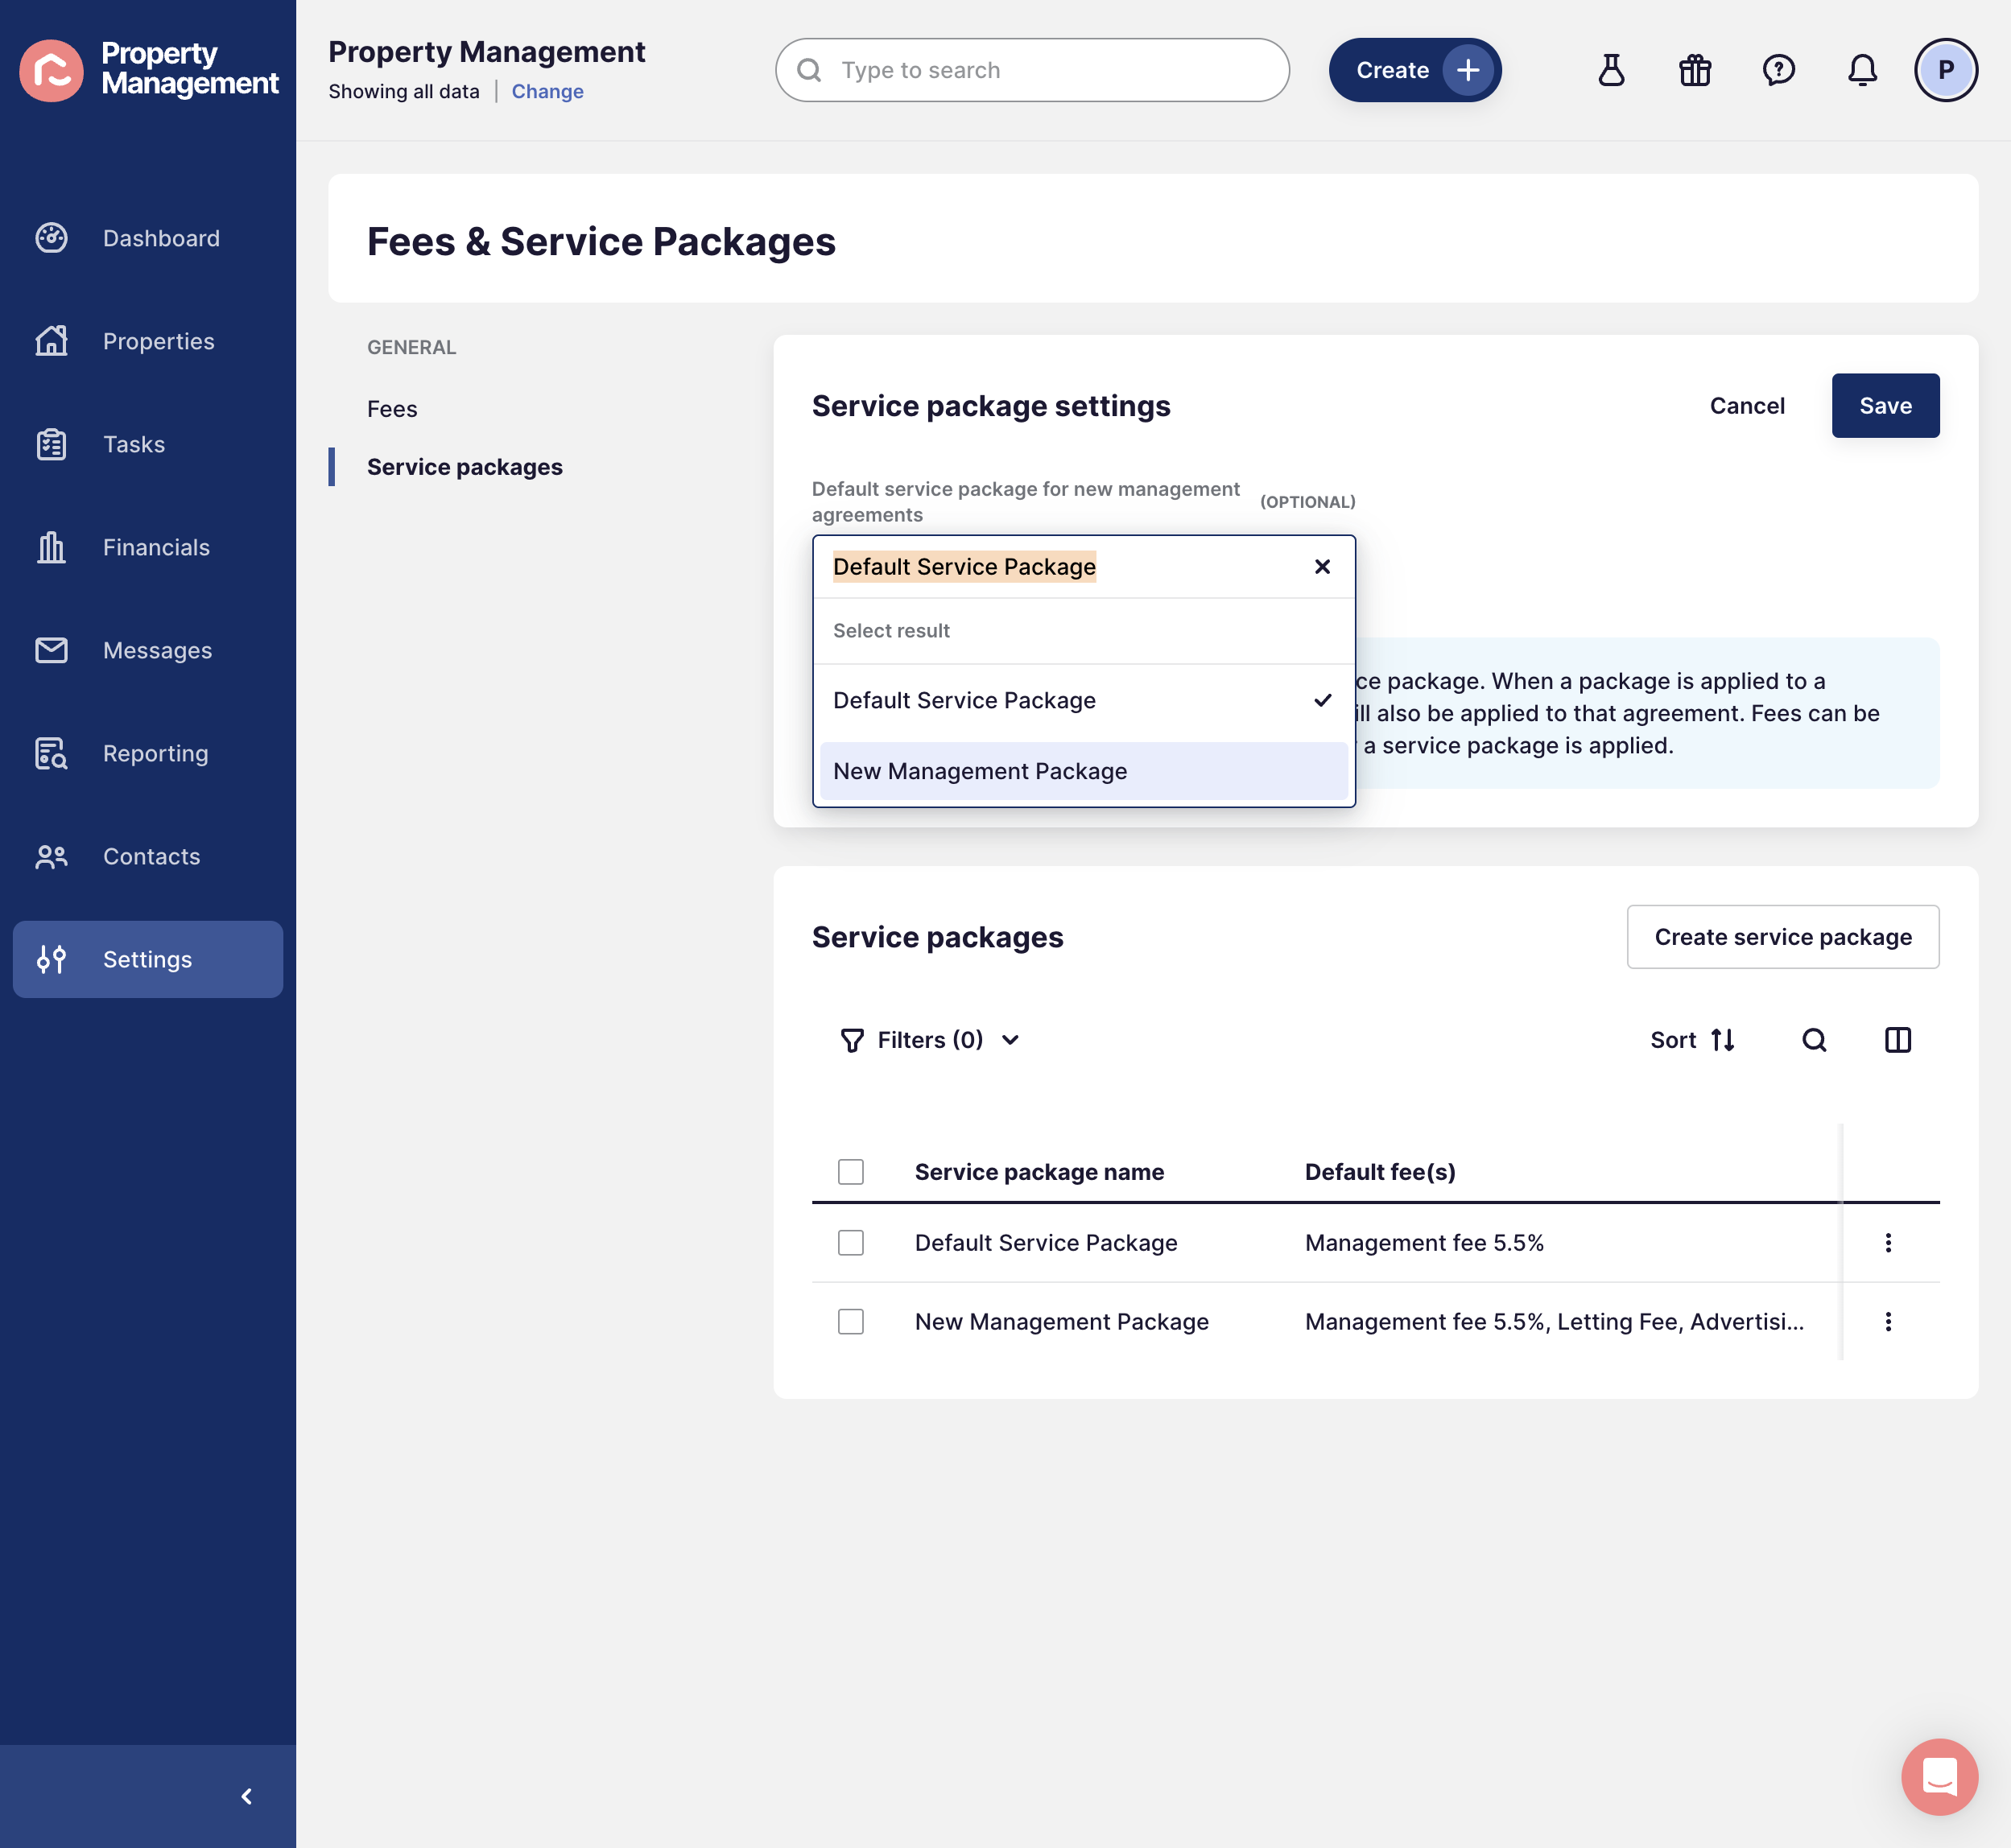Go to Tasks in the sidebar

(148, 444)
